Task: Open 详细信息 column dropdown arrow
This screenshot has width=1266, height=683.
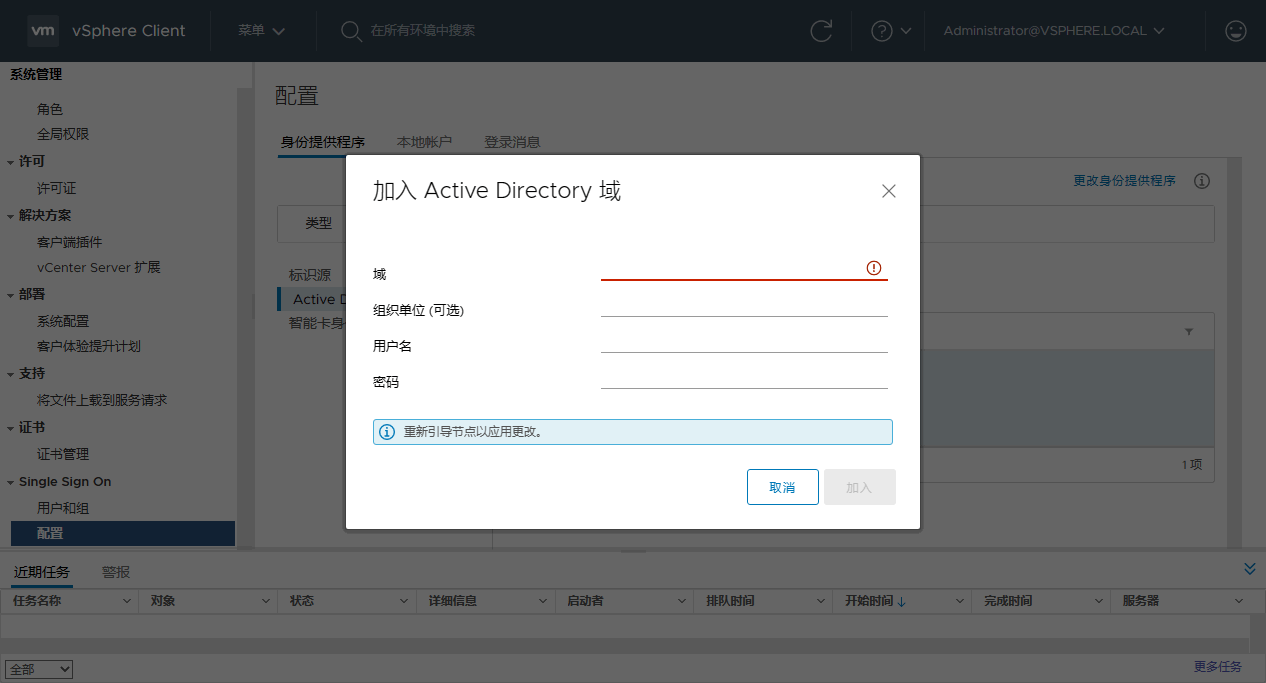Action: [544, 601]
